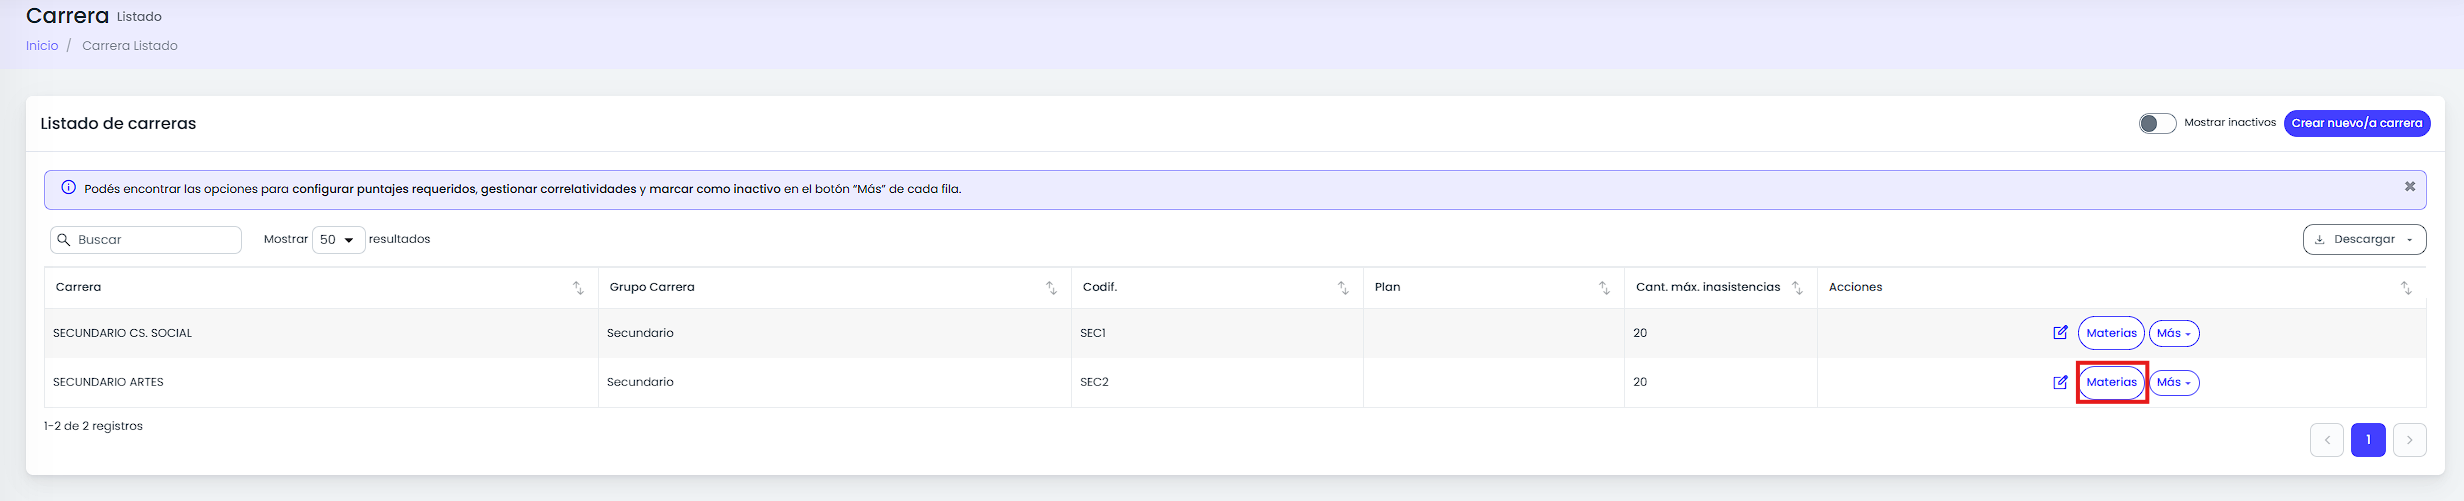
Task: Go to the previous page arrow
Action: coord(2327,440)
